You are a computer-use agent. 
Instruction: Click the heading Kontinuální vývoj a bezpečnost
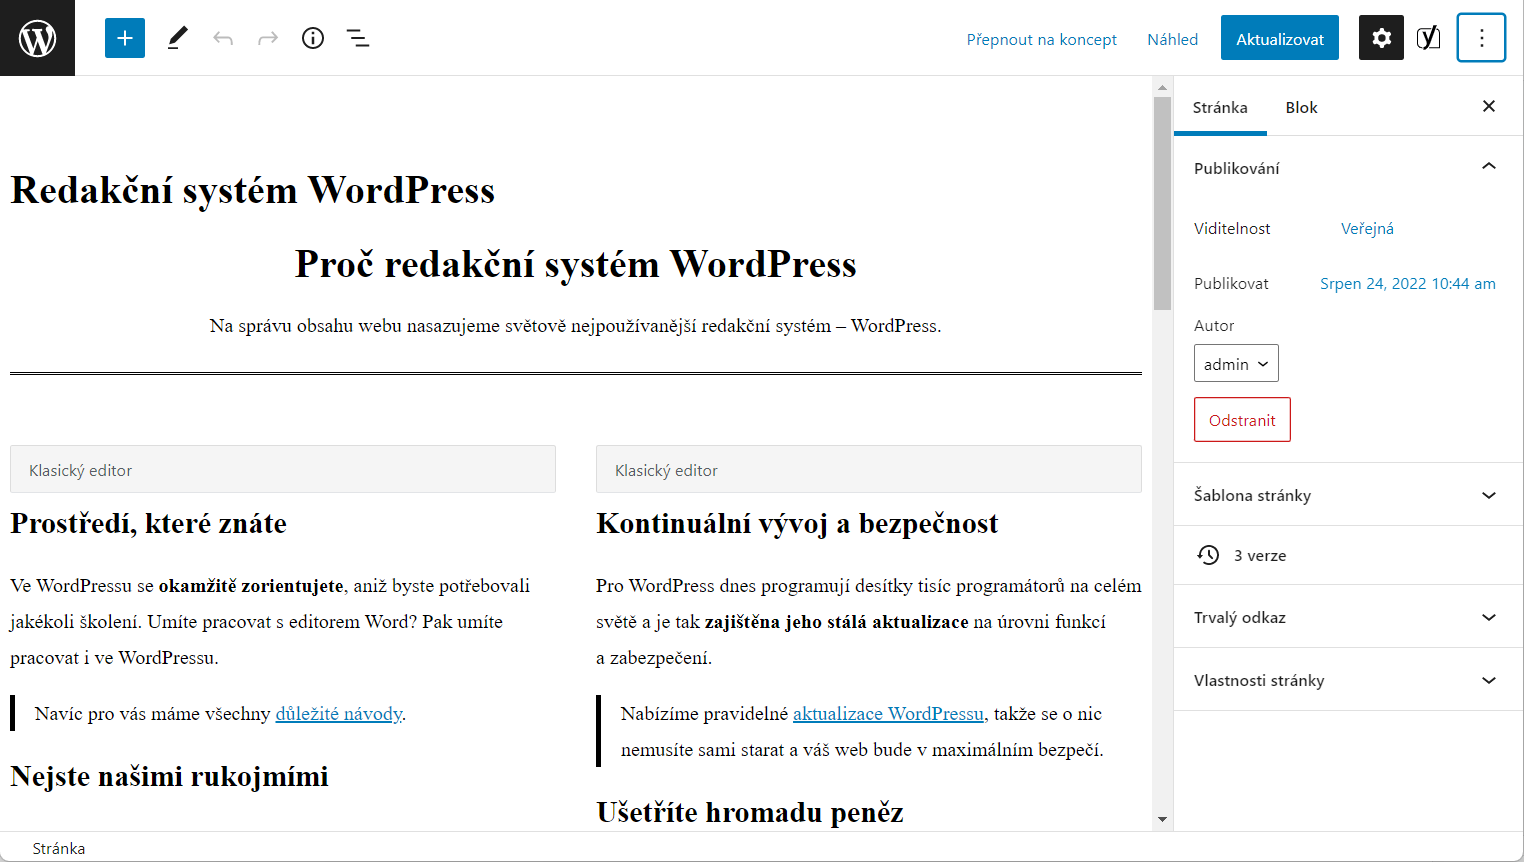(x=797, y=524)
